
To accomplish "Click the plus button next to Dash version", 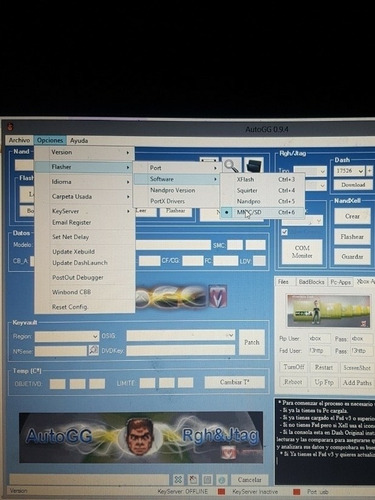I will [x=369, y=171].
